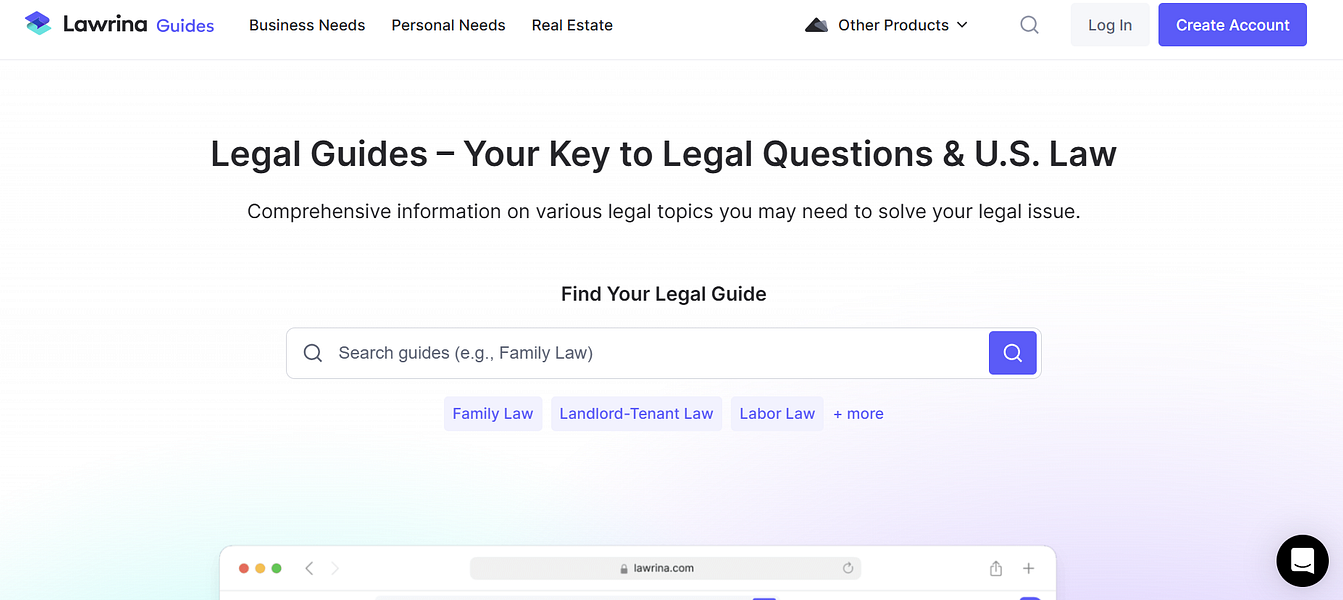Open the Personal Needs menu

coord(448,25)
